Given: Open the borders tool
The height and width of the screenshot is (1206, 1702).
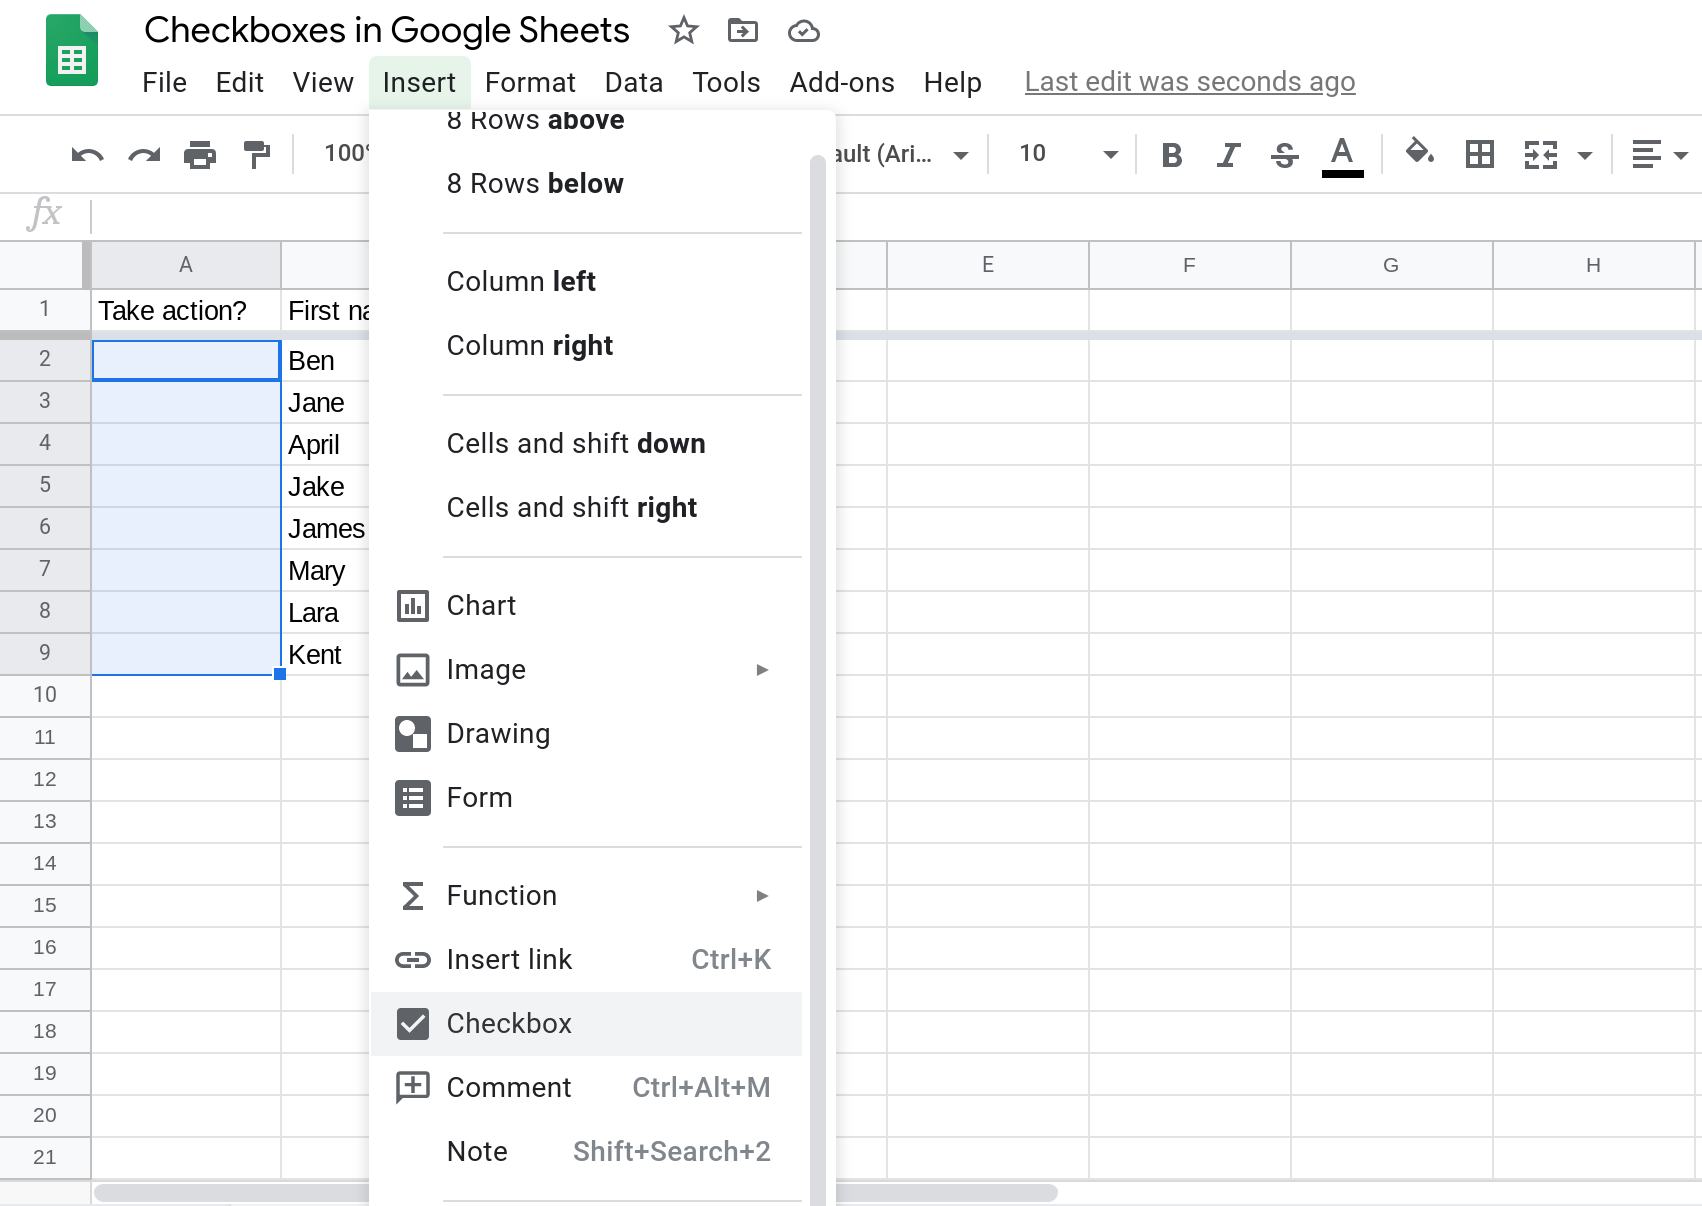Looking at the screenshot, I should point(1479,154).
